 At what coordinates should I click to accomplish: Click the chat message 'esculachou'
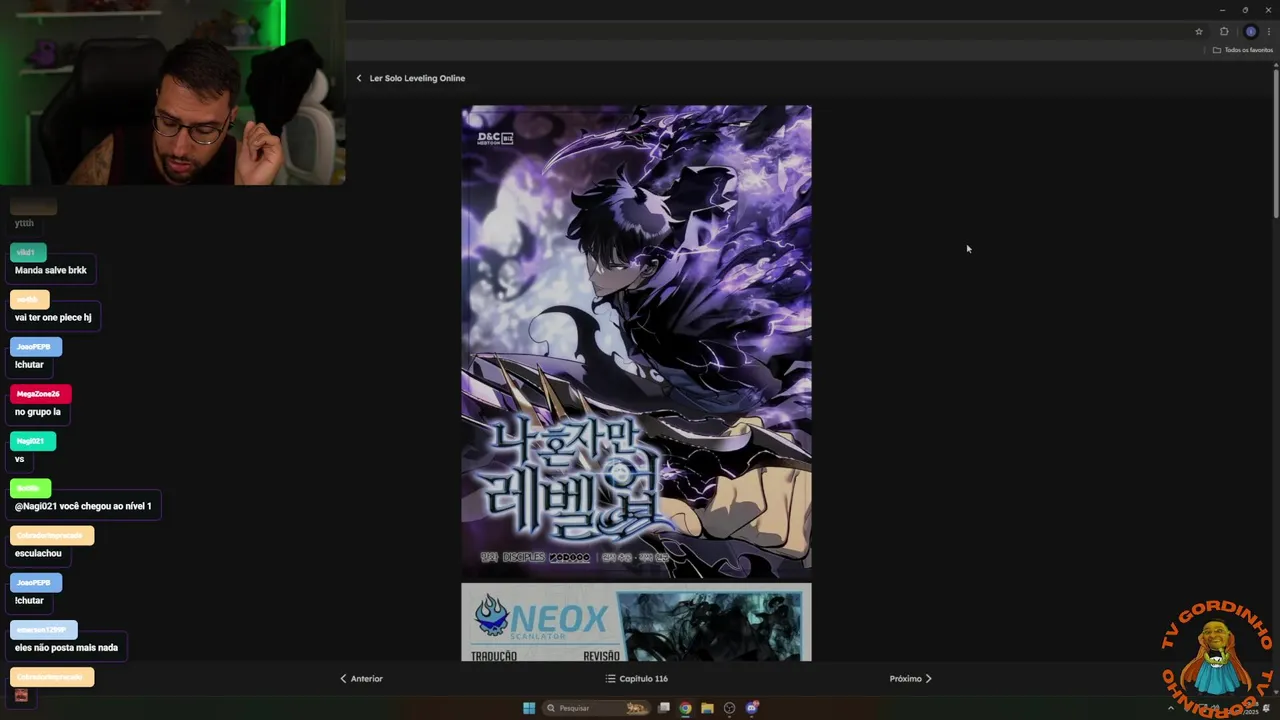[38, 553]
